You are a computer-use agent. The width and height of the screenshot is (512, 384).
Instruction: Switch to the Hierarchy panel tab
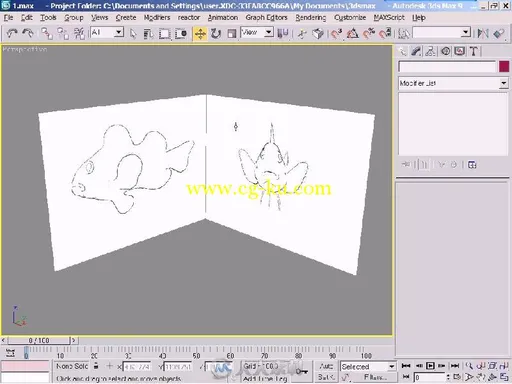pyautogui.click(x=431, y=51)
